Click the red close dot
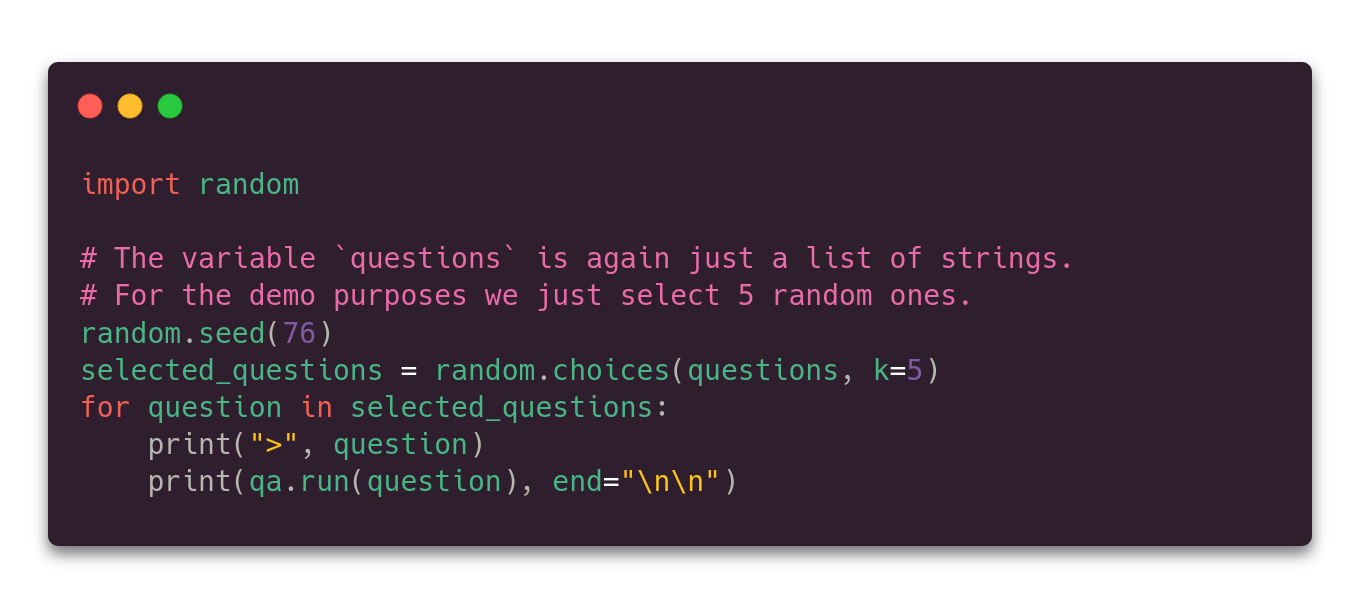1360x608 pixels. 90,106
